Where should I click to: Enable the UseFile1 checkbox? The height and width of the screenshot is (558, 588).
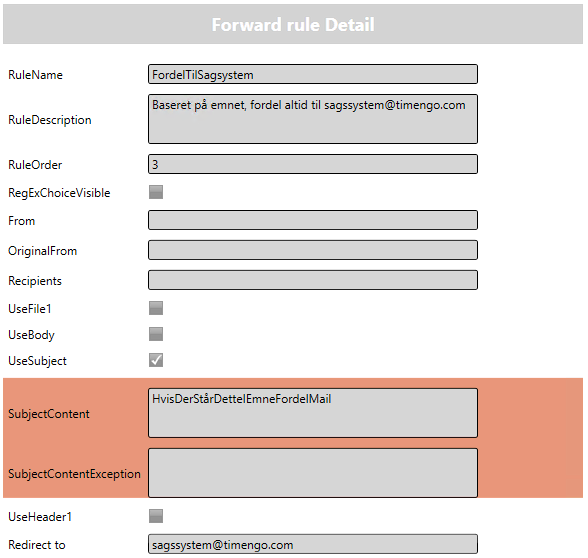(x=156, y=308)
